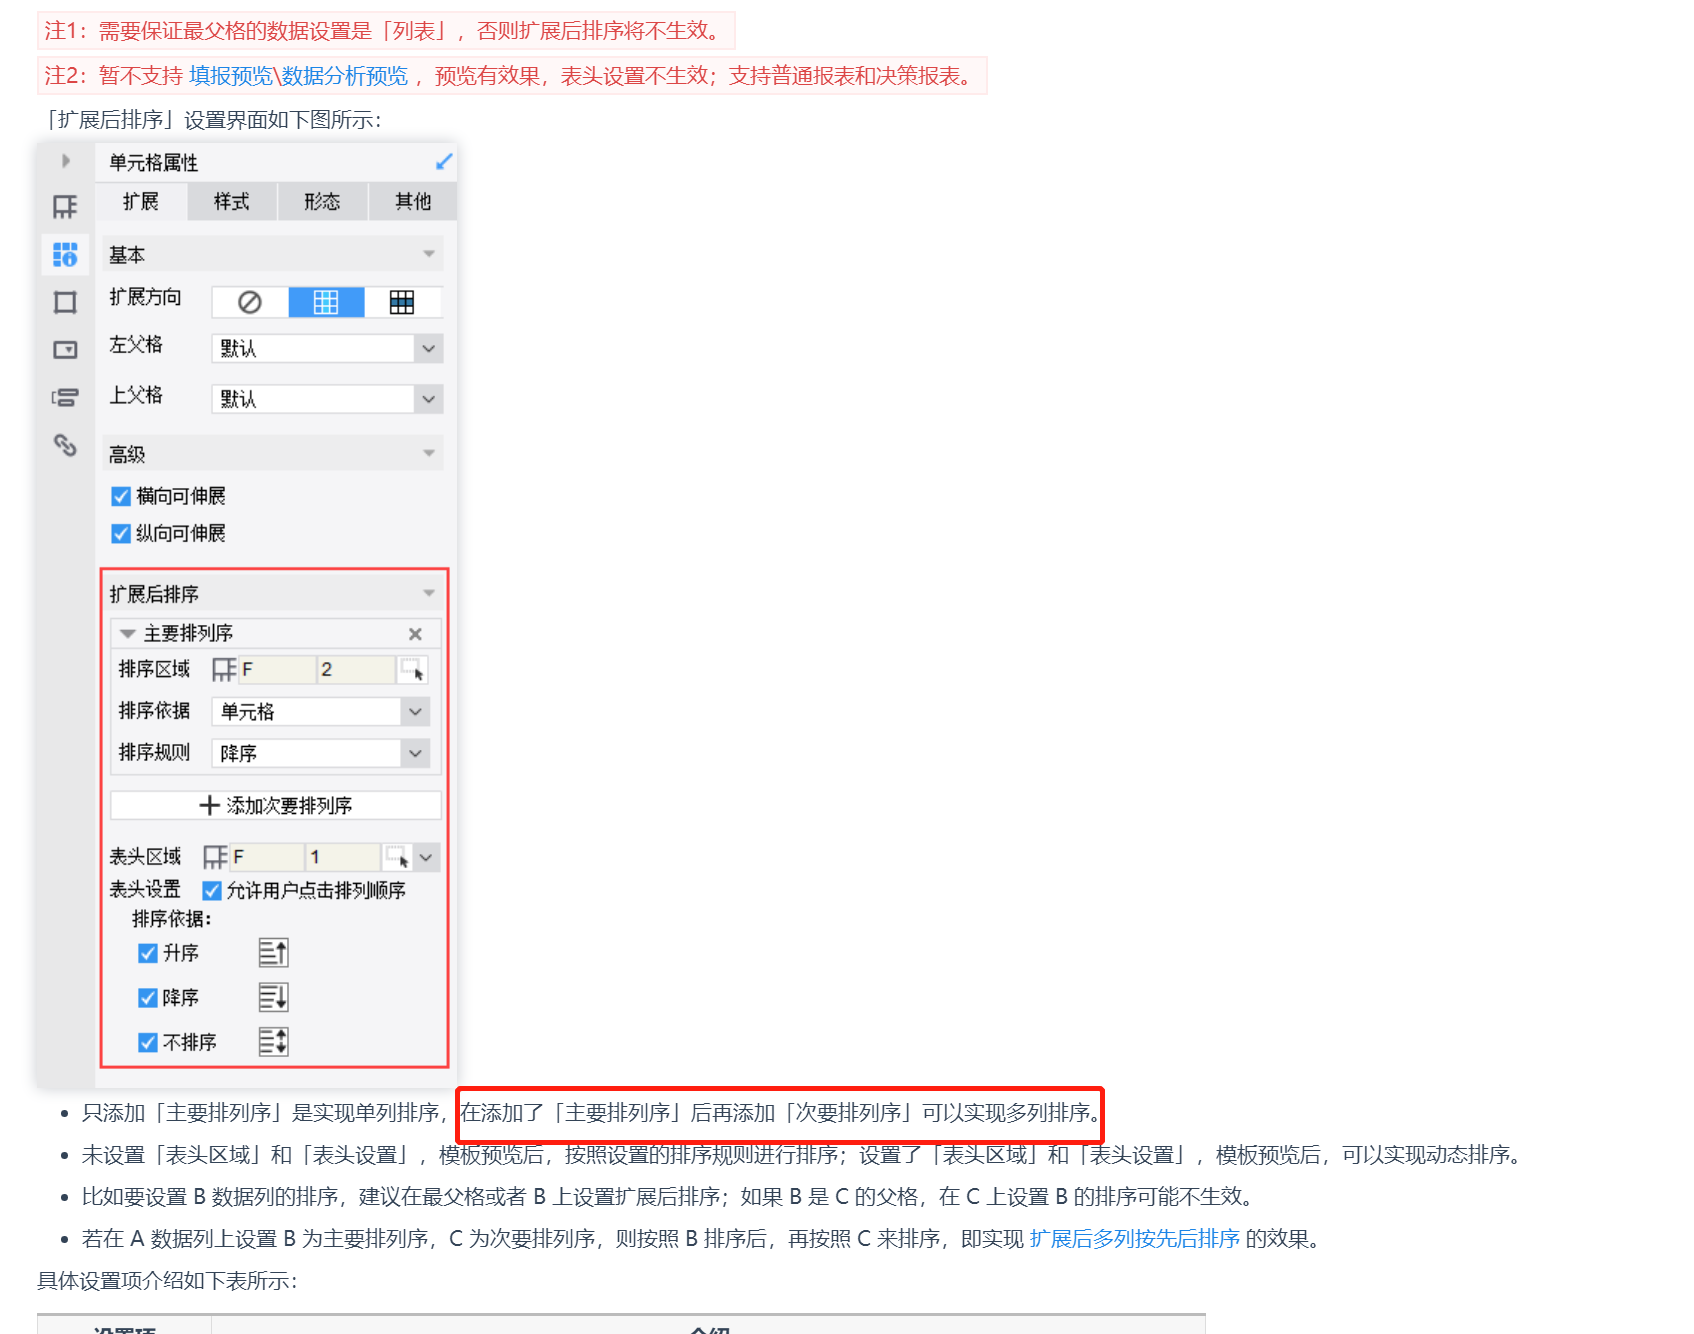
Task: Click the 表头区域 column field F
Action: 267,857
